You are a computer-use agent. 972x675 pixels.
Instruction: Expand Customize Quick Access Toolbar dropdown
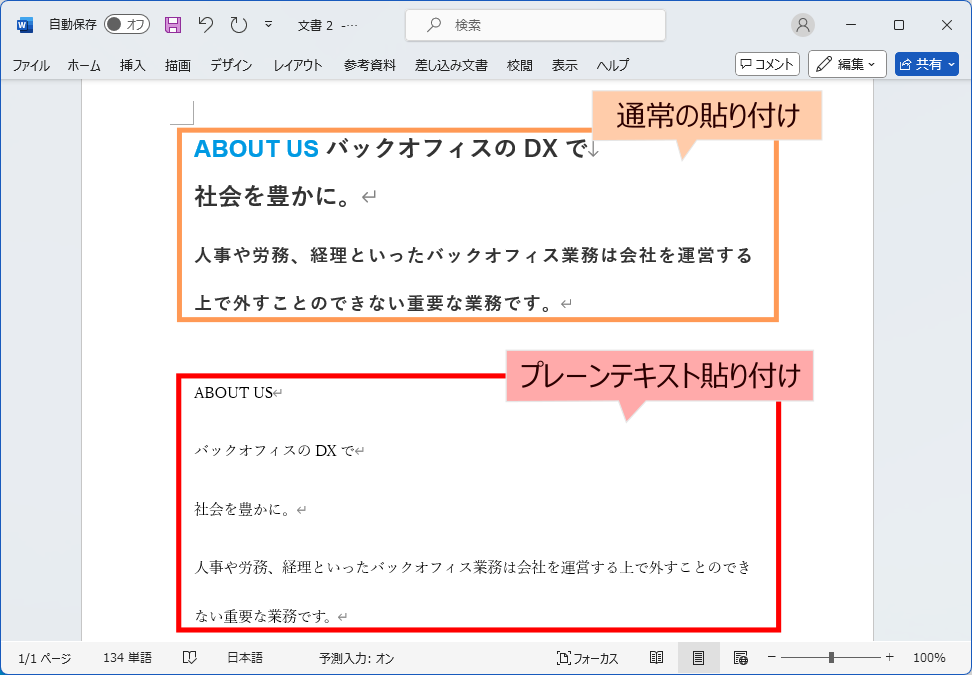pos(268,25)
